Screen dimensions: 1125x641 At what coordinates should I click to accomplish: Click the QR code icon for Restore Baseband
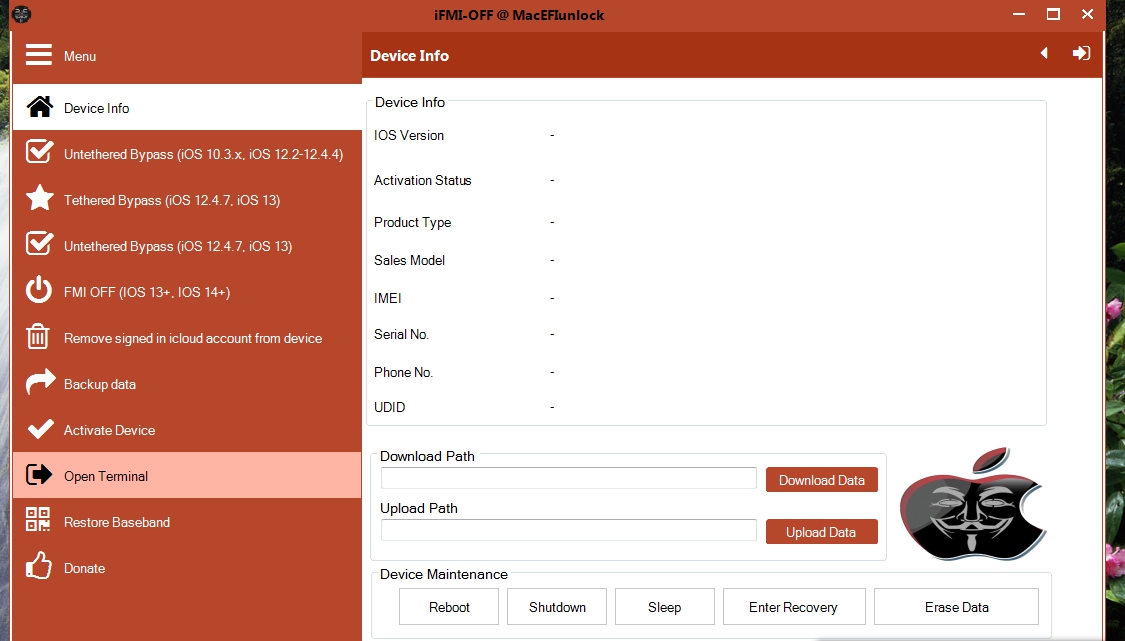(38, 520)
